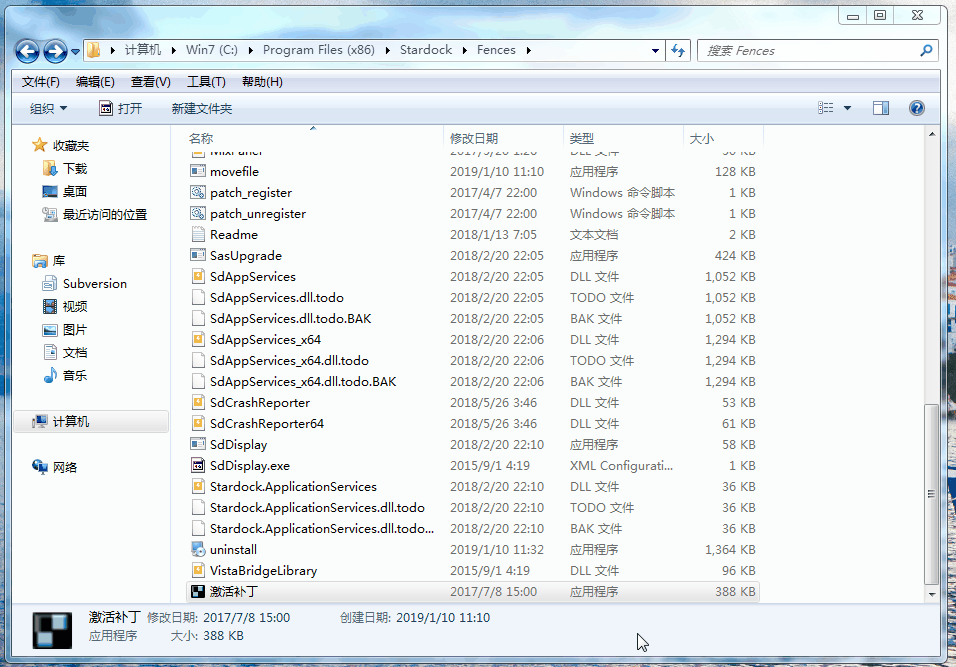Select the patch_register script icon
The width and height of the screenshot is (956, 667).
198,193
